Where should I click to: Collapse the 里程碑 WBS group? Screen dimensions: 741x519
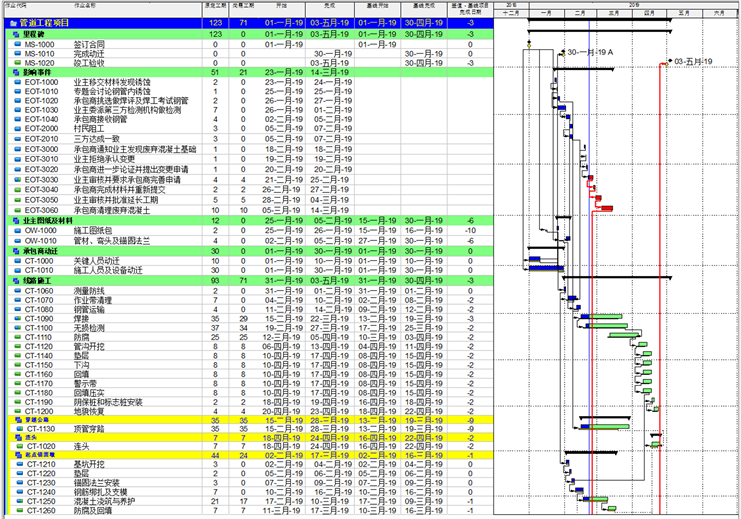point(15,34)
